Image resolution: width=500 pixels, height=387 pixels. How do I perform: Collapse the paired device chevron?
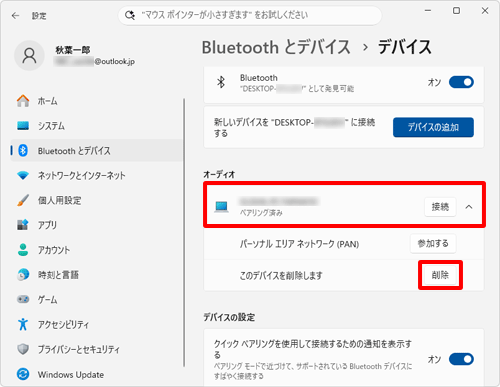pos(469,207)
